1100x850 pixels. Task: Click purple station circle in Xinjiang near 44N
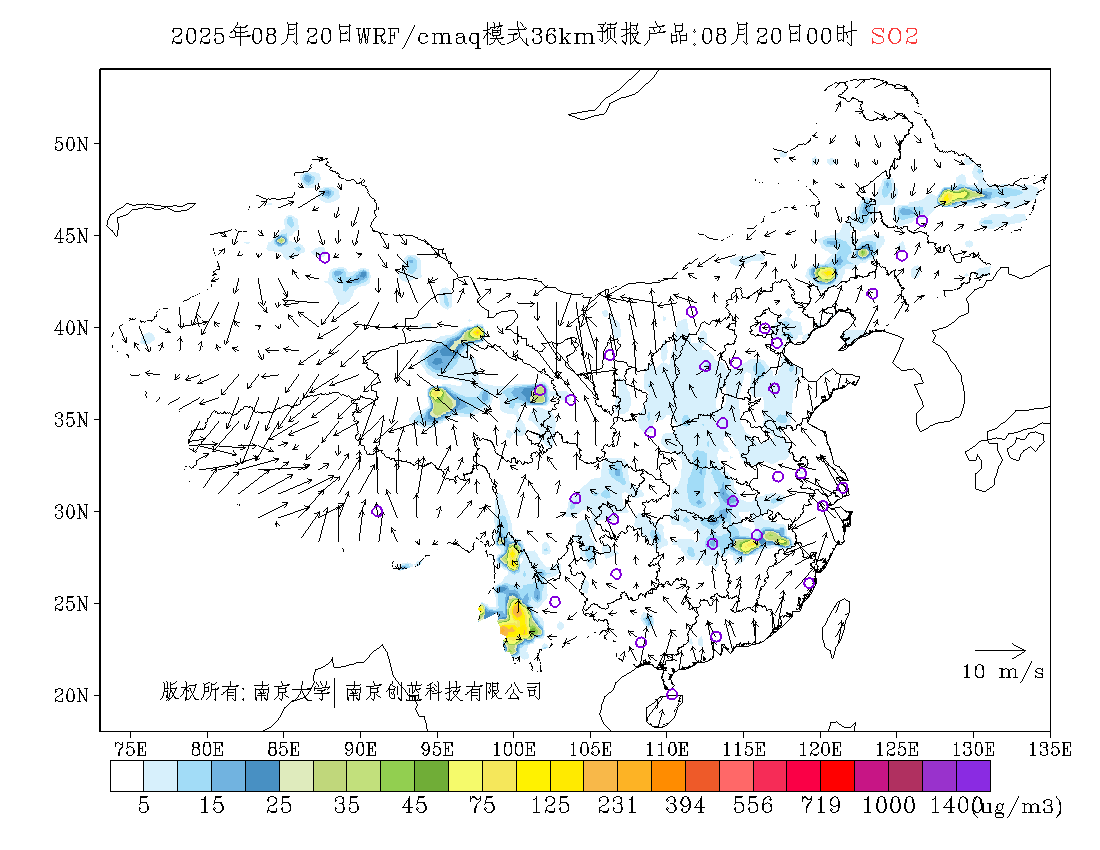point(324,257)
